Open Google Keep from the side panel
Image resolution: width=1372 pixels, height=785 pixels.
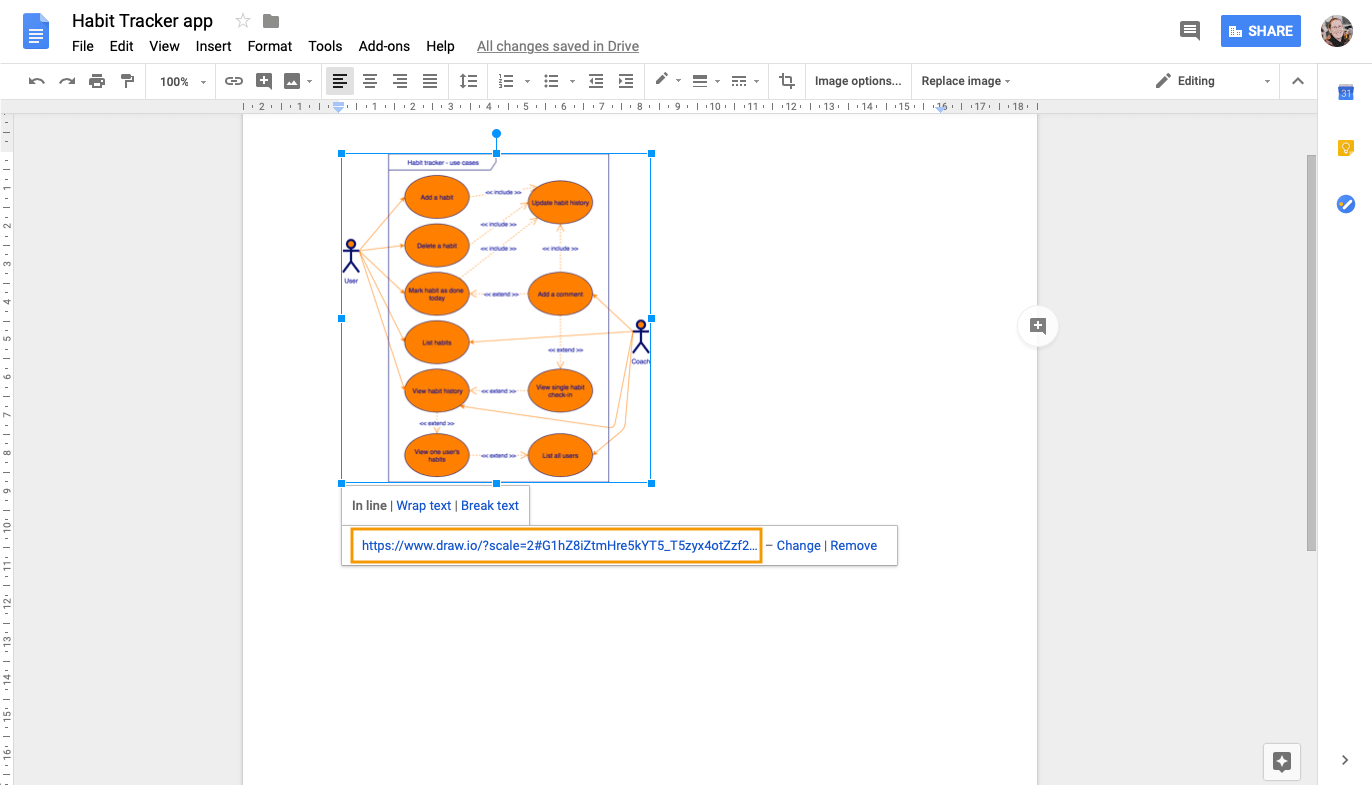pyautogui.click(x=1345, y=147)
